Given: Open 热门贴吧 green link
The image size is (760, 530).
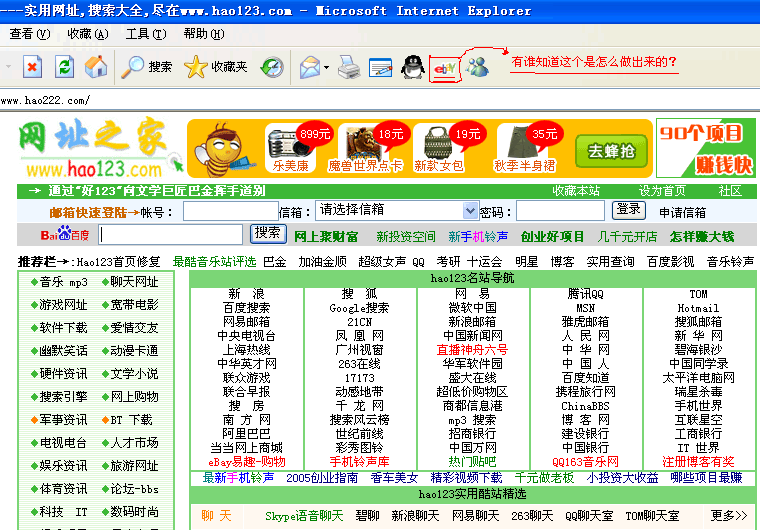Looking at the screenshot, I should coord(472,462).
